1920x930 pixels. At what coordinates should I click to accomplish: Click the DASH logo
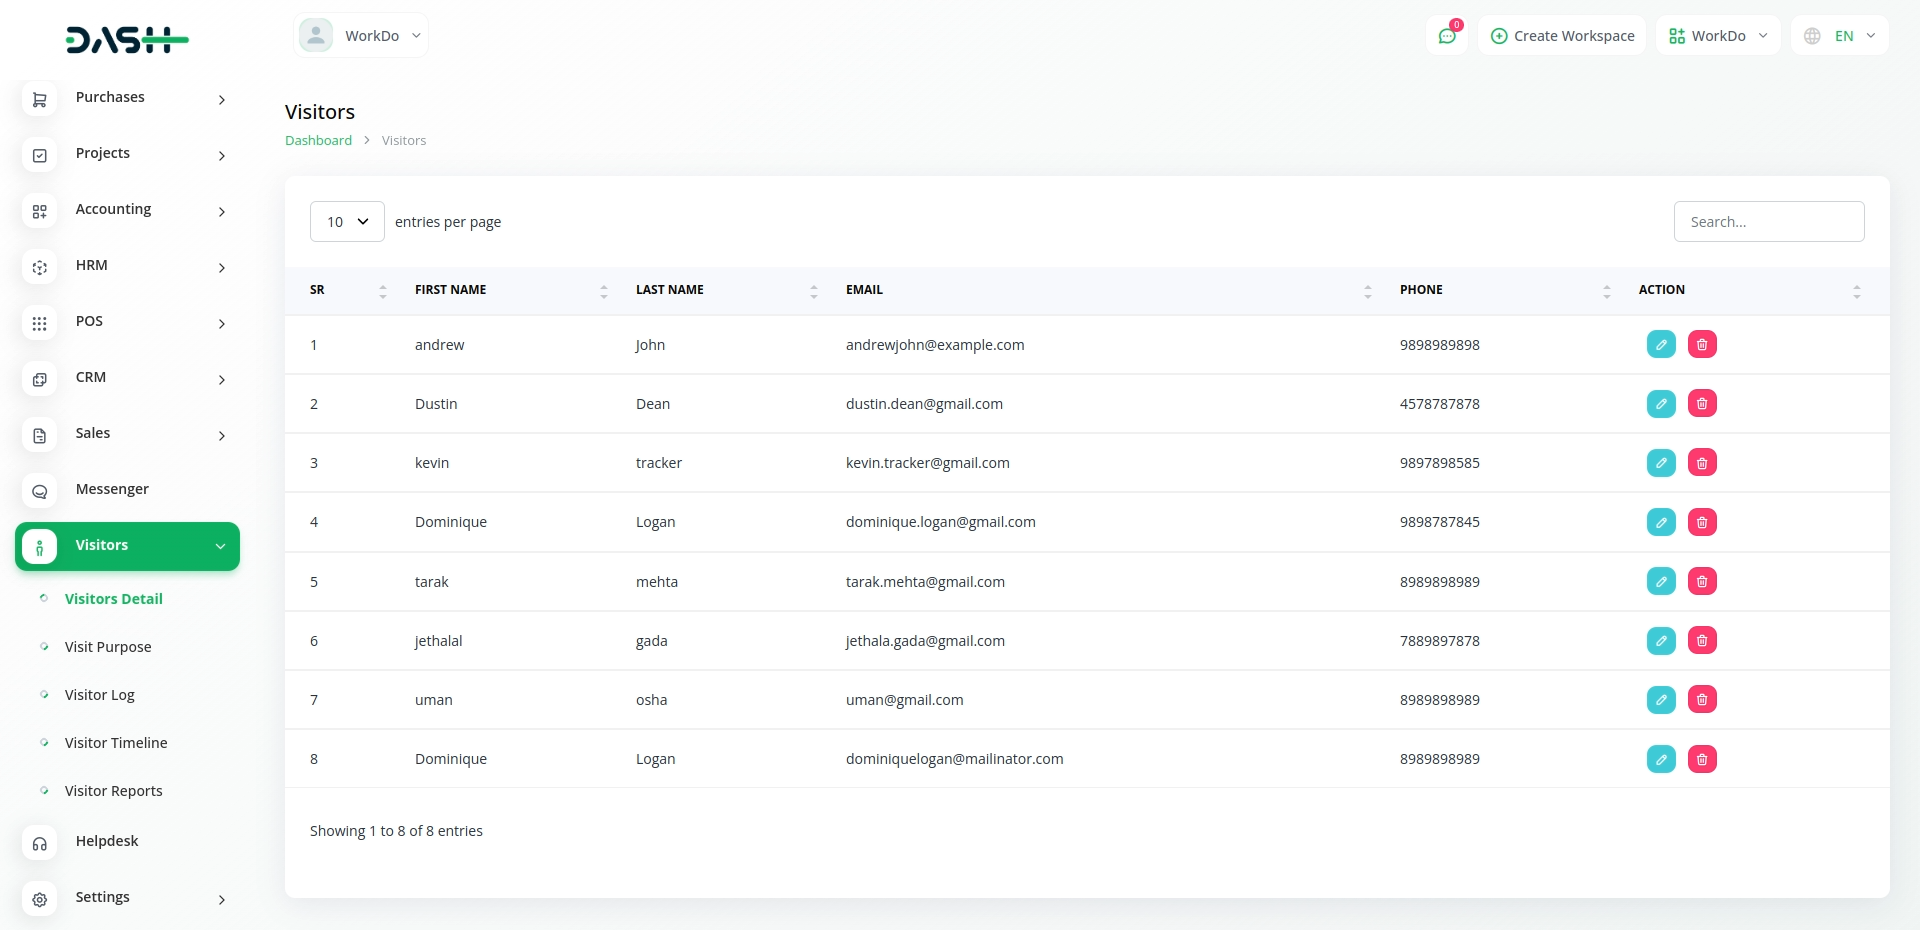click(x=127, y=40)
